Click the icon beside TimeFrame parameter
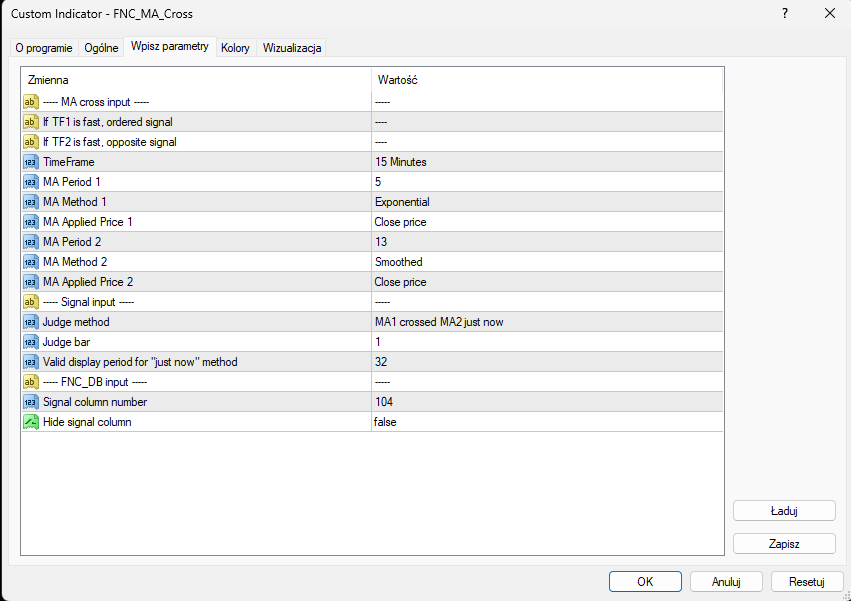Screen dimensions: 851x601 [30, 162]
